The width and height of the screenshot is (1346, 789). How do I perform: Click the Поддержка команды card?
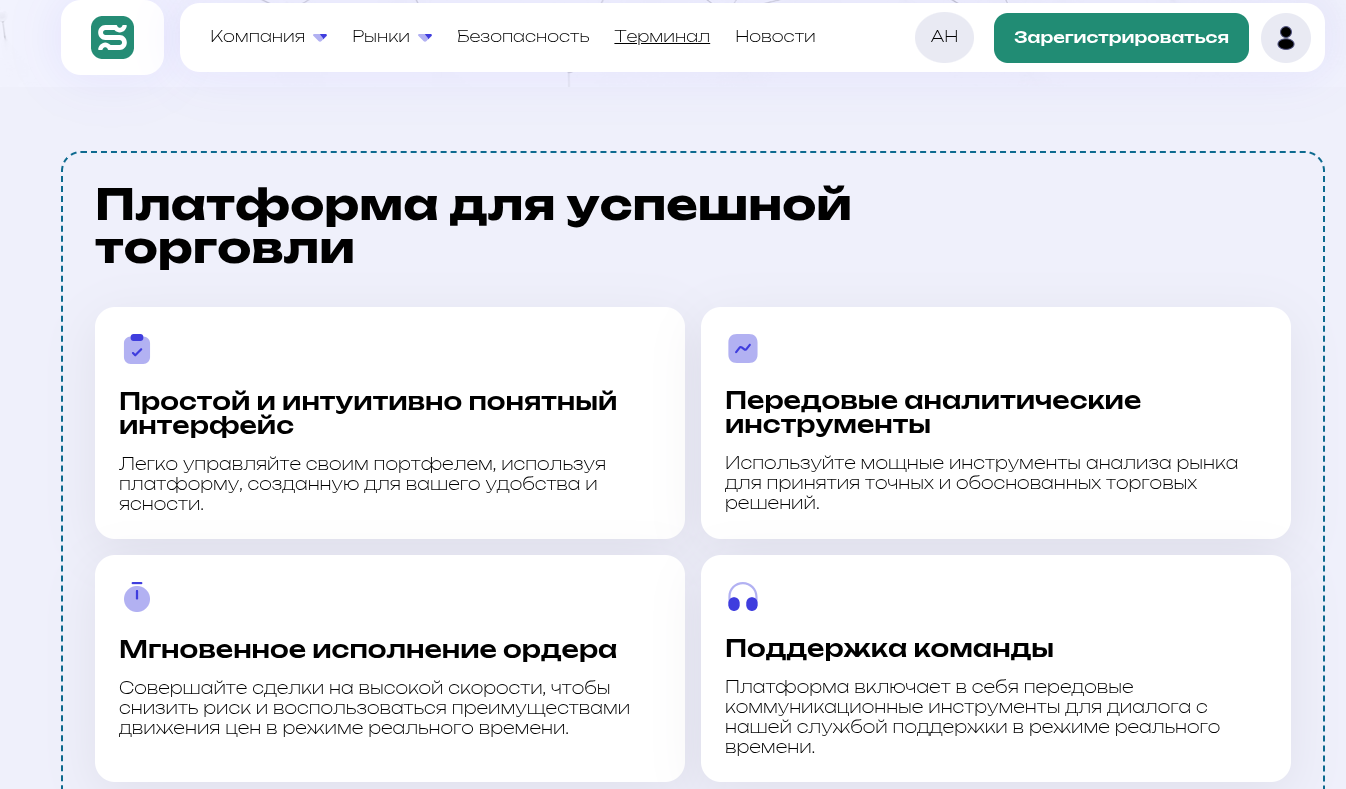(x=995, y=668)
